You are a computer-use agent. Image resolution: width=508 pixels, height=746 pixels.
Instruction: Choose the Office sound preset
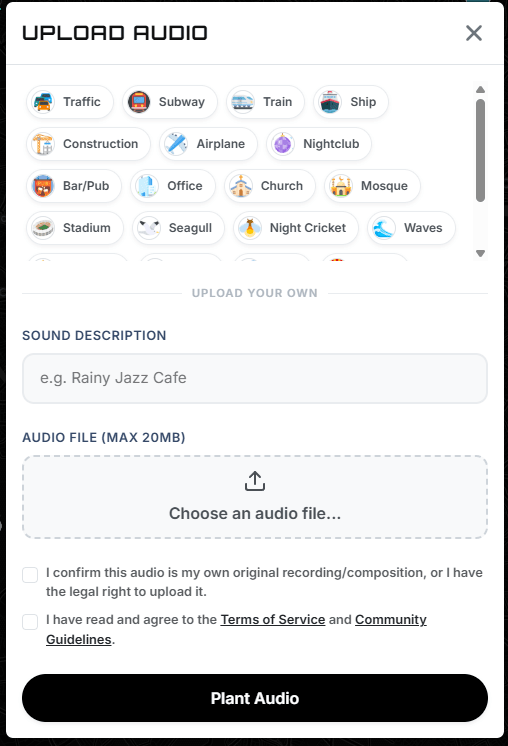[173, 186]
